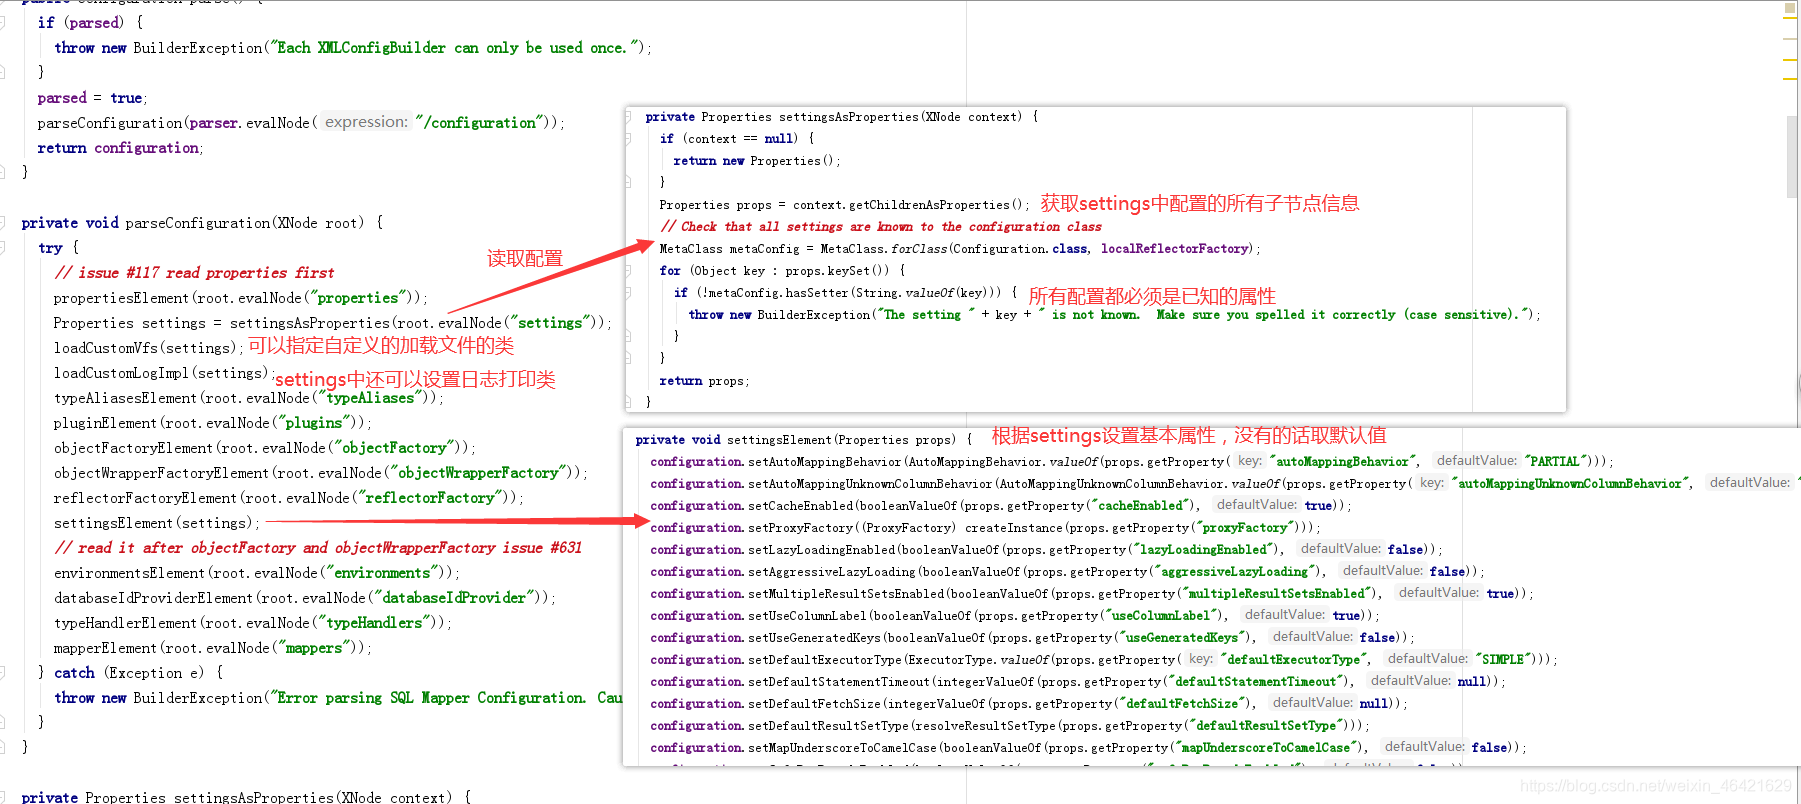Click the 'setDefaultStatementTimeout' configuration line
Image resolution: width=1801 pixels, height=804 pixels.
click(x=1078, y=682)
